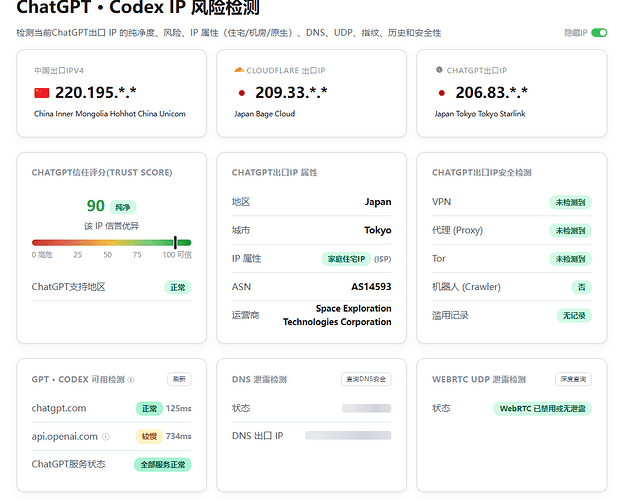Click the 地区 value Japan
Viewport: 643px width, 500px height.
point(378,202)
